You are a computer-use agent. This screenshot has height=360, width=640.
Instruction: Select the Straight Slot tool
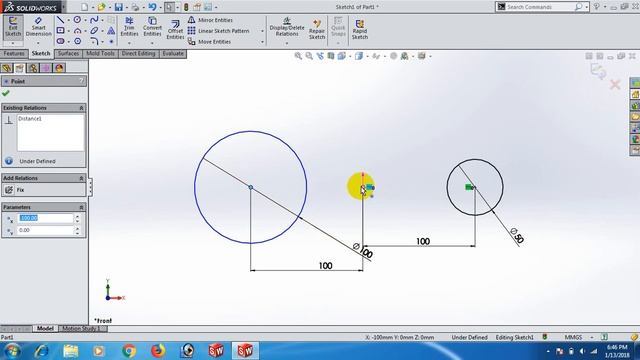(60, 41)
